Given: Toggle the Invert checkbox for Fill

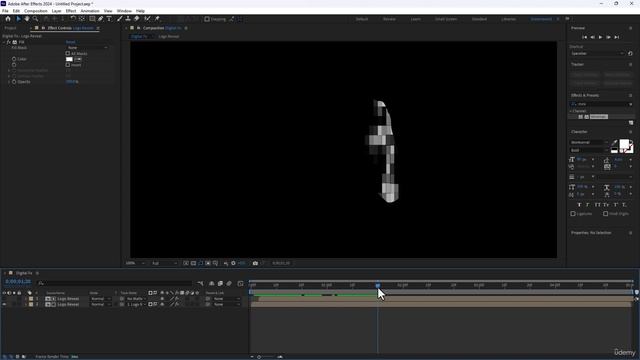Looking at the screenshot, I should point(68,65).
